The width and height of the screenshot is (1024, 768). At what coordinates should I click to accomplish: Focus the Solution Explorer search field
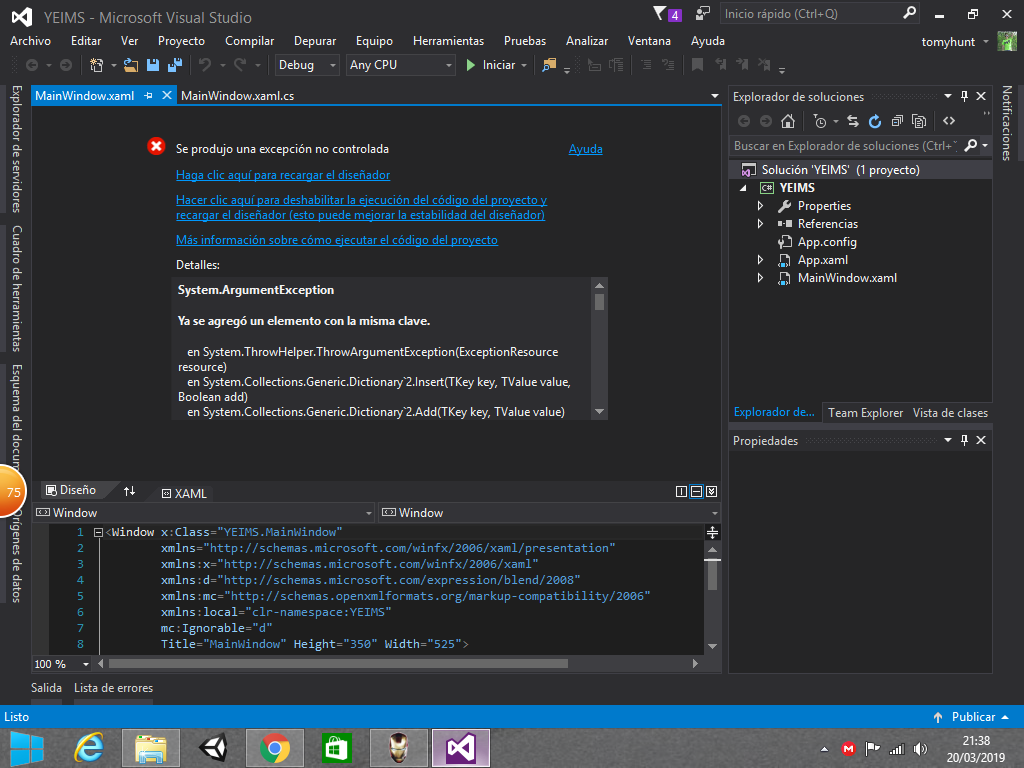pyautogui.click(x=845, y=146)
